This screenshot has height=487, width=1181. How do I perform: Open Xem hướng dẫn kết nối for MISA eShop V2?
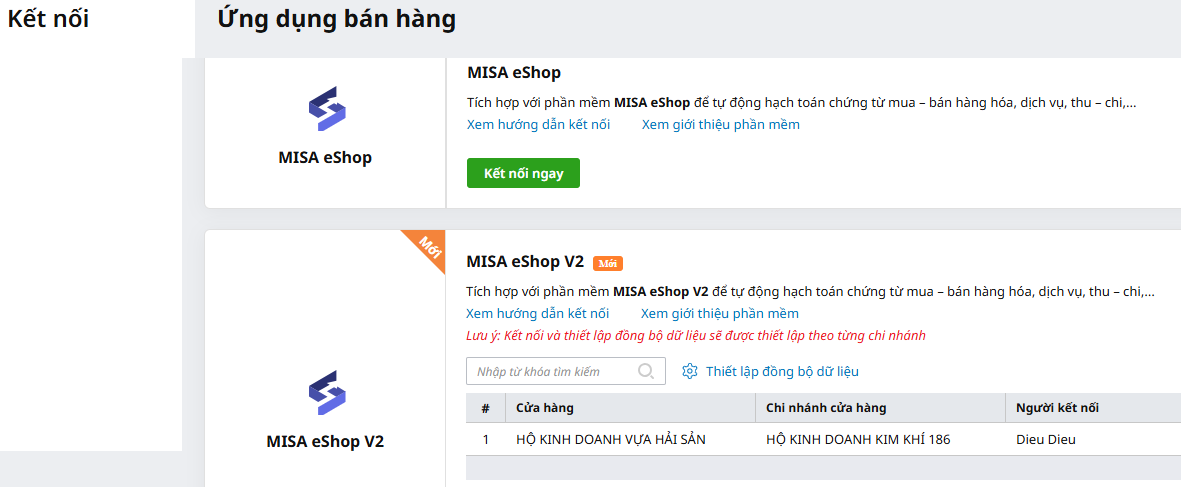coord(538,313)
